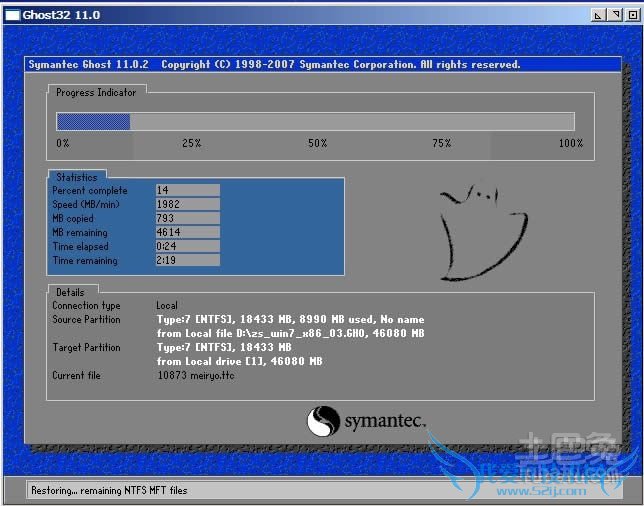Click the Time remaining field showing 2:19
This screenshot has height=506, width=644.
pyautogui.click(x=187, y=260)
